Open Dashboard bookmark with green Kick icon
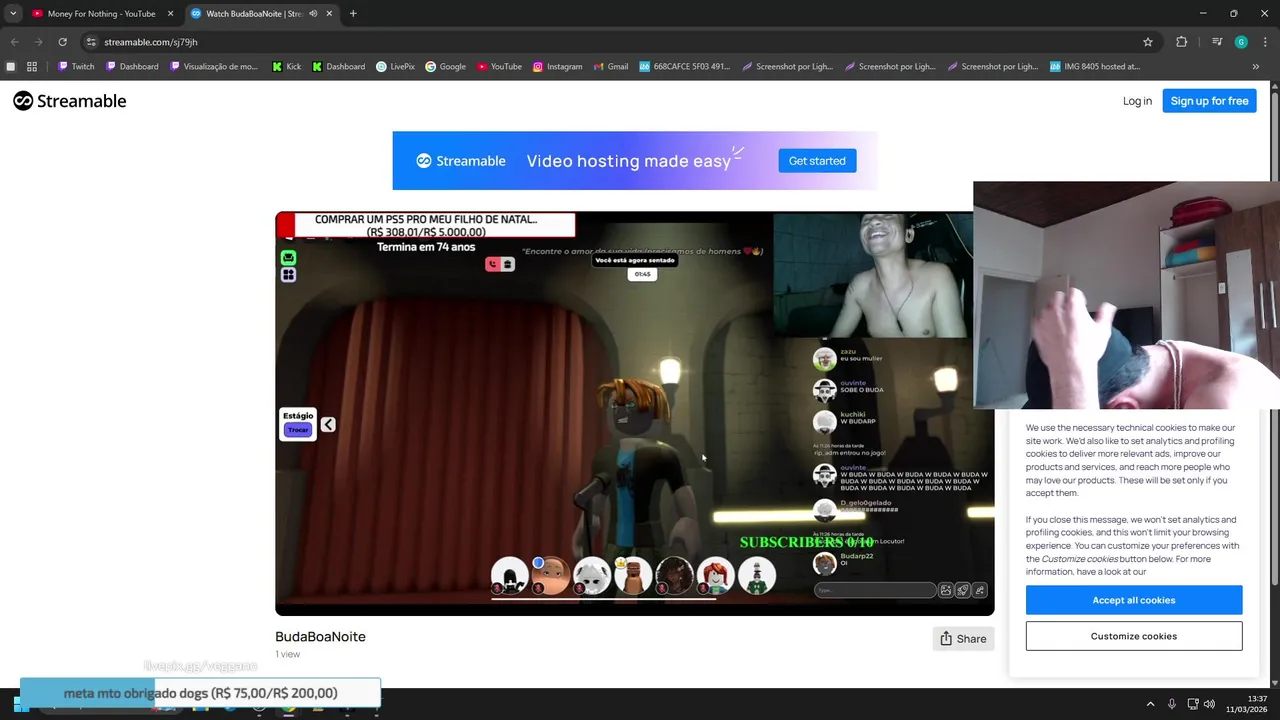Viewport: 1280px width, 720px height. coord(338,66)
